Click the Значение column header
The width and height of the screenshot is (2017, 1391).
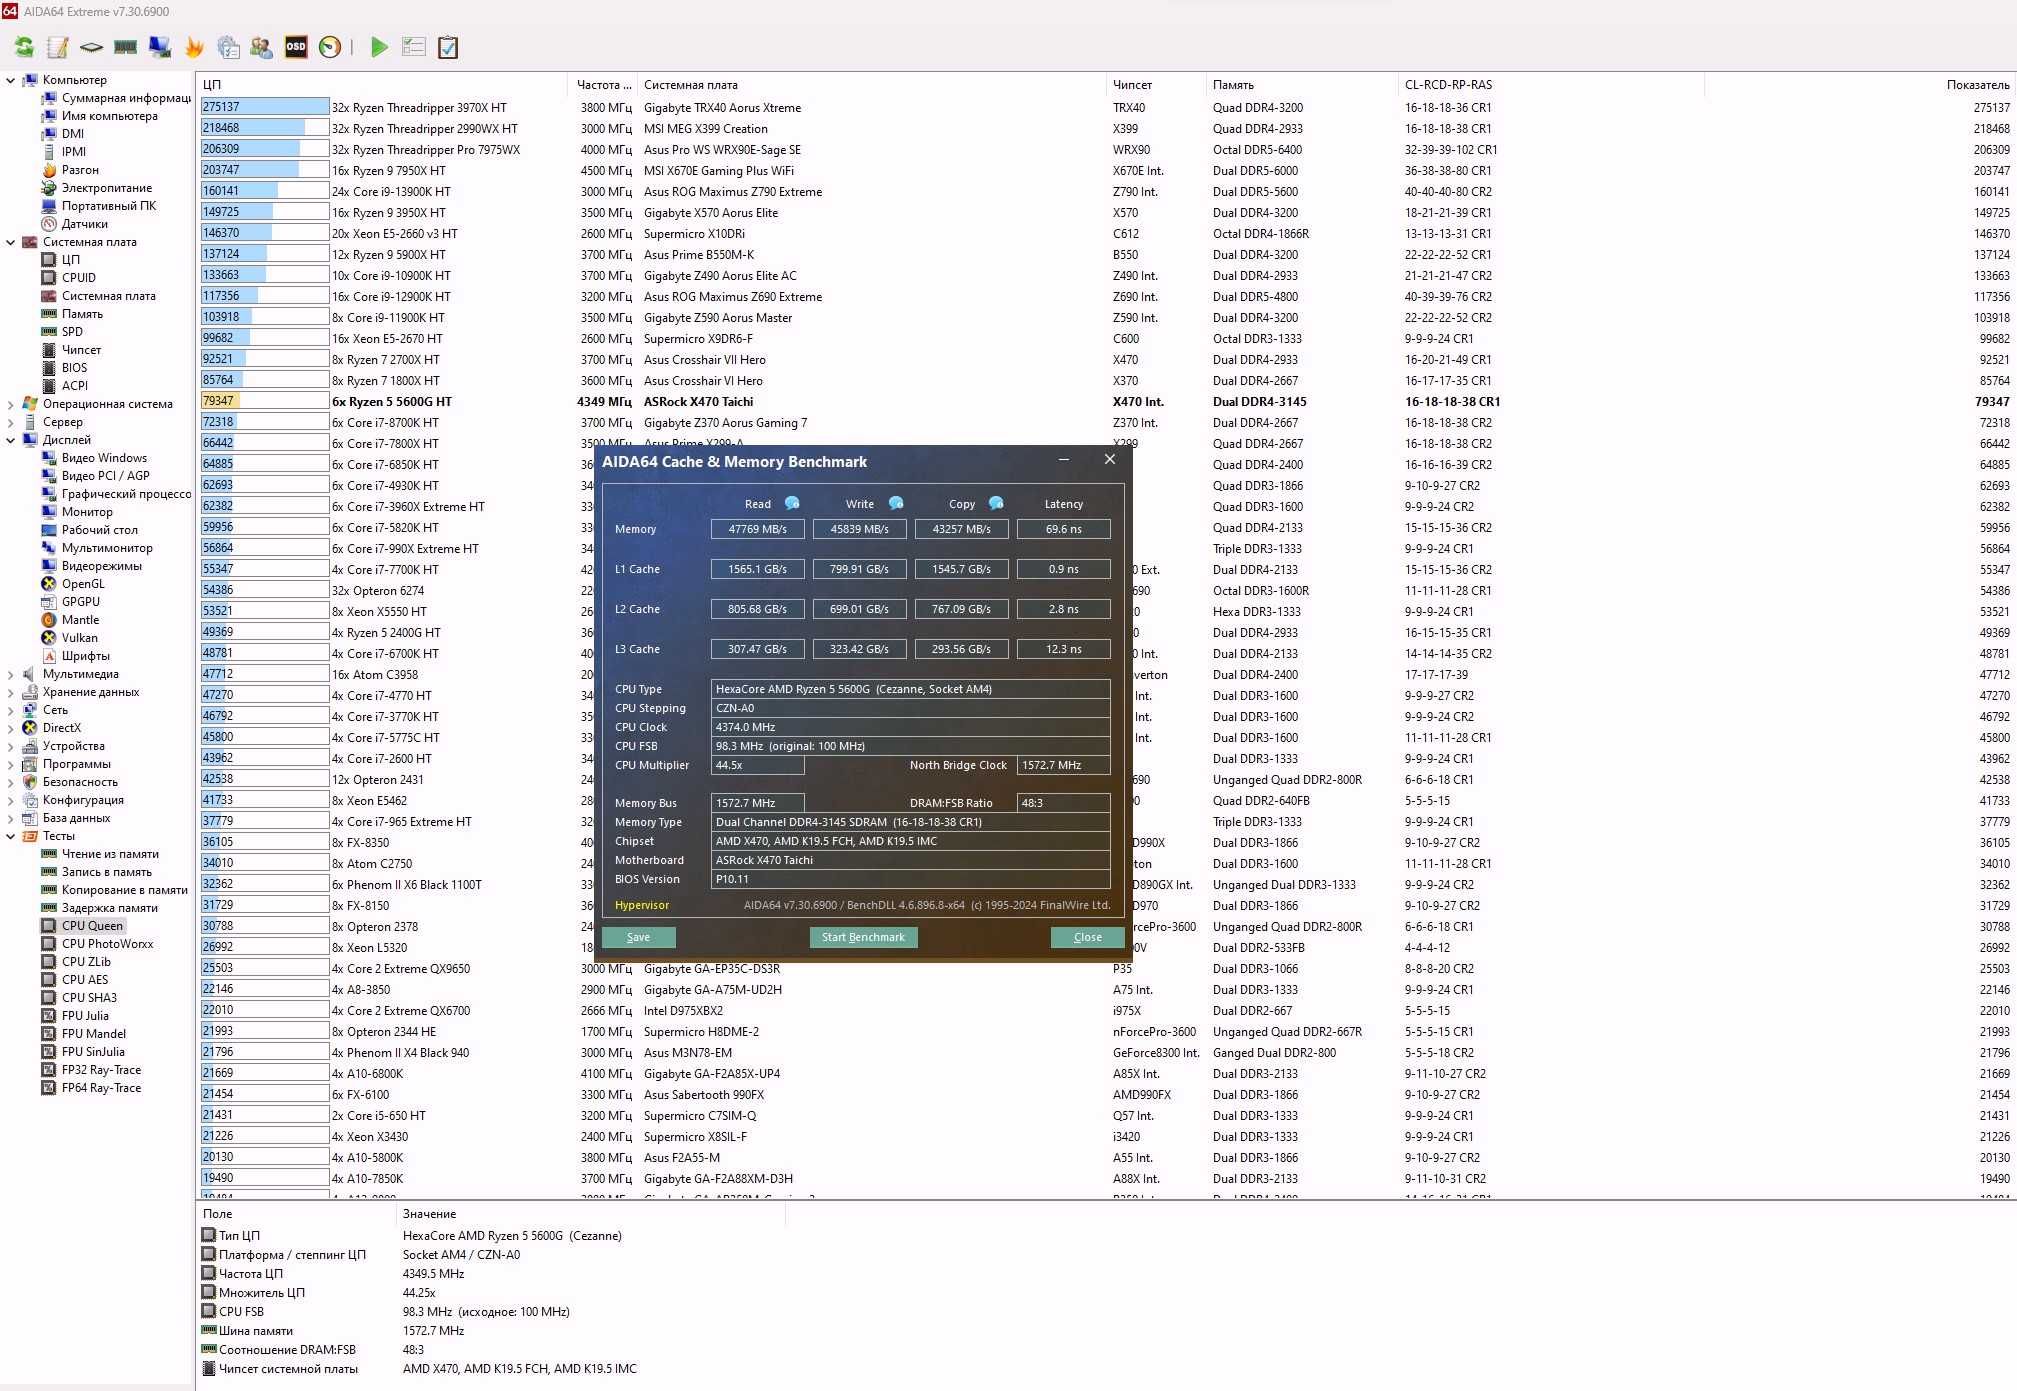coord(590,1214)
